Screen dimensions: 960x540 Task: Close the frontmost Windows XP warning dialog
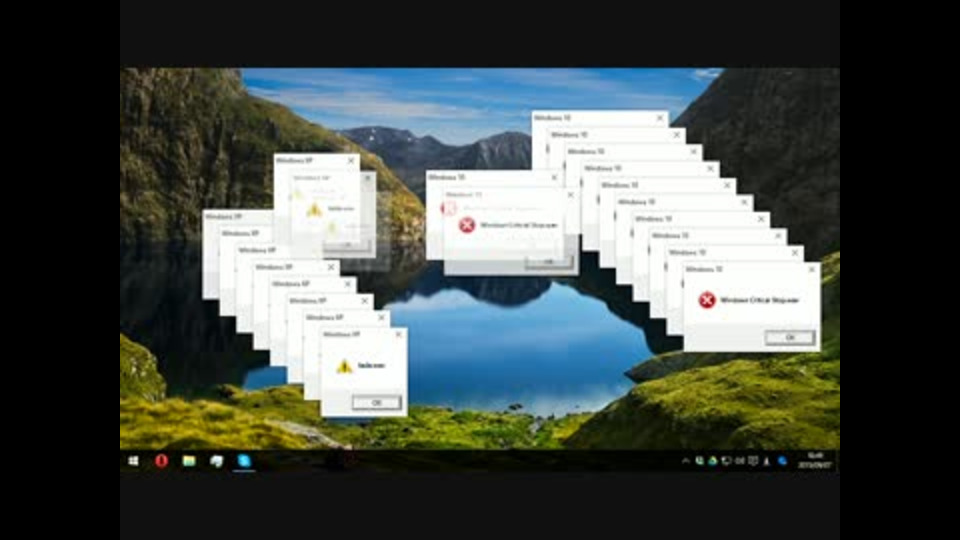[x=399, y=334]
